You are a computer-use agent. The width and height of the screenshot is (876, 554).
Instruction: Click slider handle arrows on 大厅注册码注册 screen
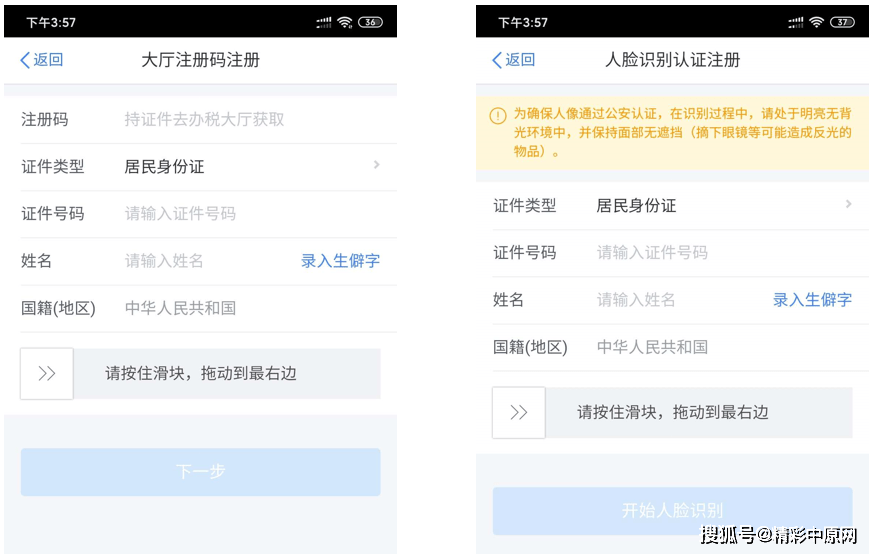[47, 374]
